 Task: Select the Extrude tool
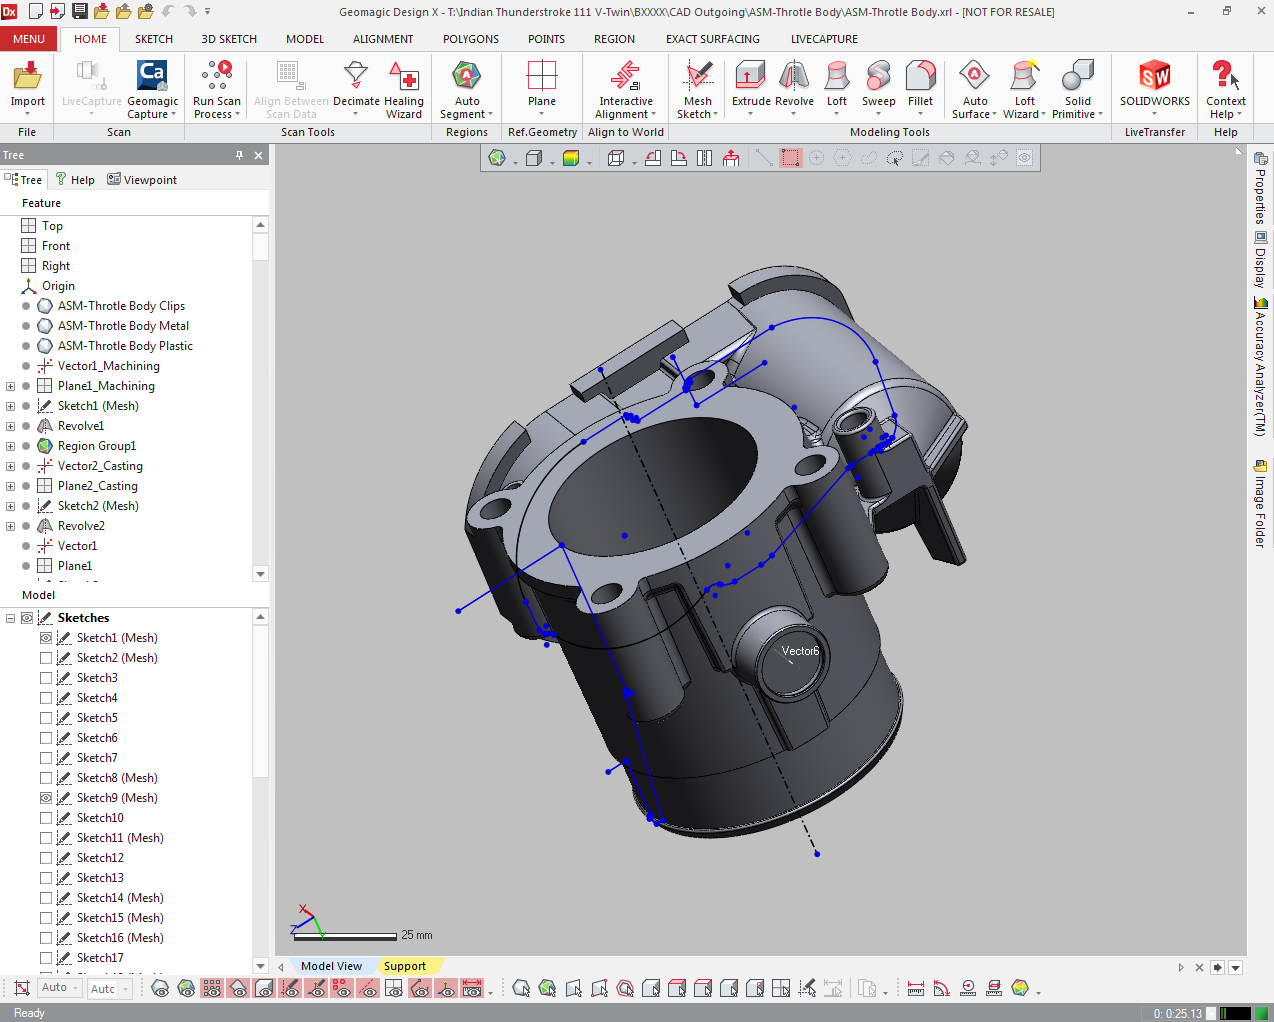click(751, 83)
